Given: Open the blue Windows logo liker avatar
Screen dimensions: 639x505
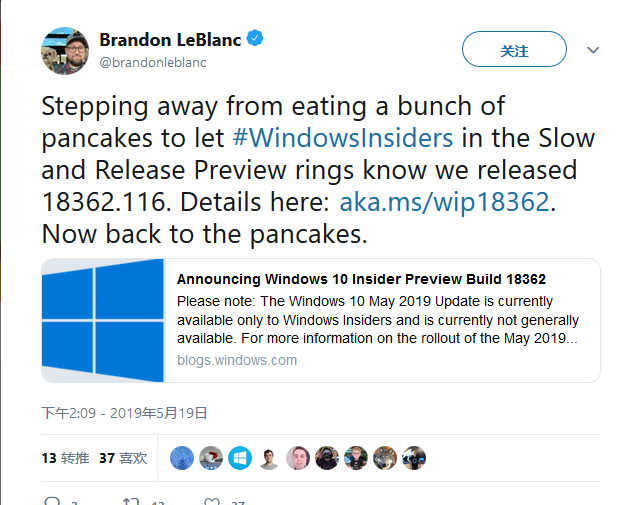Looking at the screenshot, I should (240, 458).
